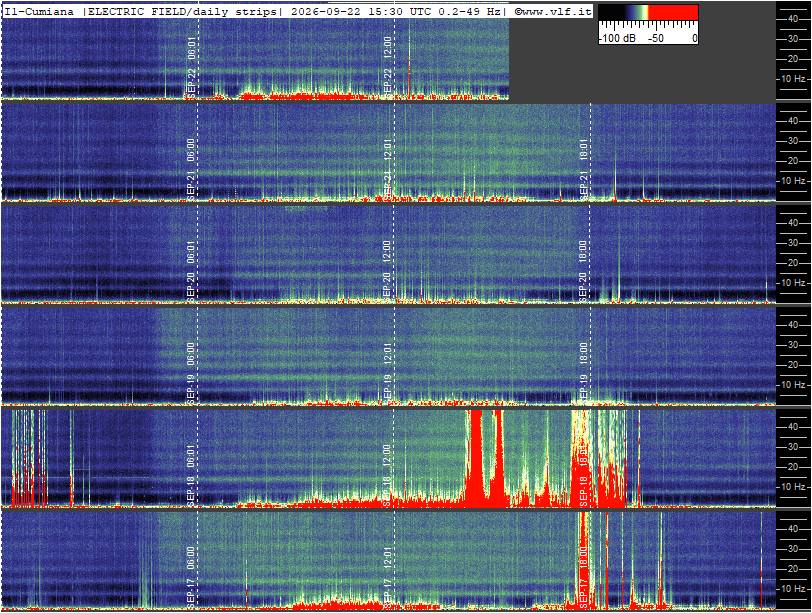
Task: Click the red section of the dB color scale
Action: click(x=673, y=12)
